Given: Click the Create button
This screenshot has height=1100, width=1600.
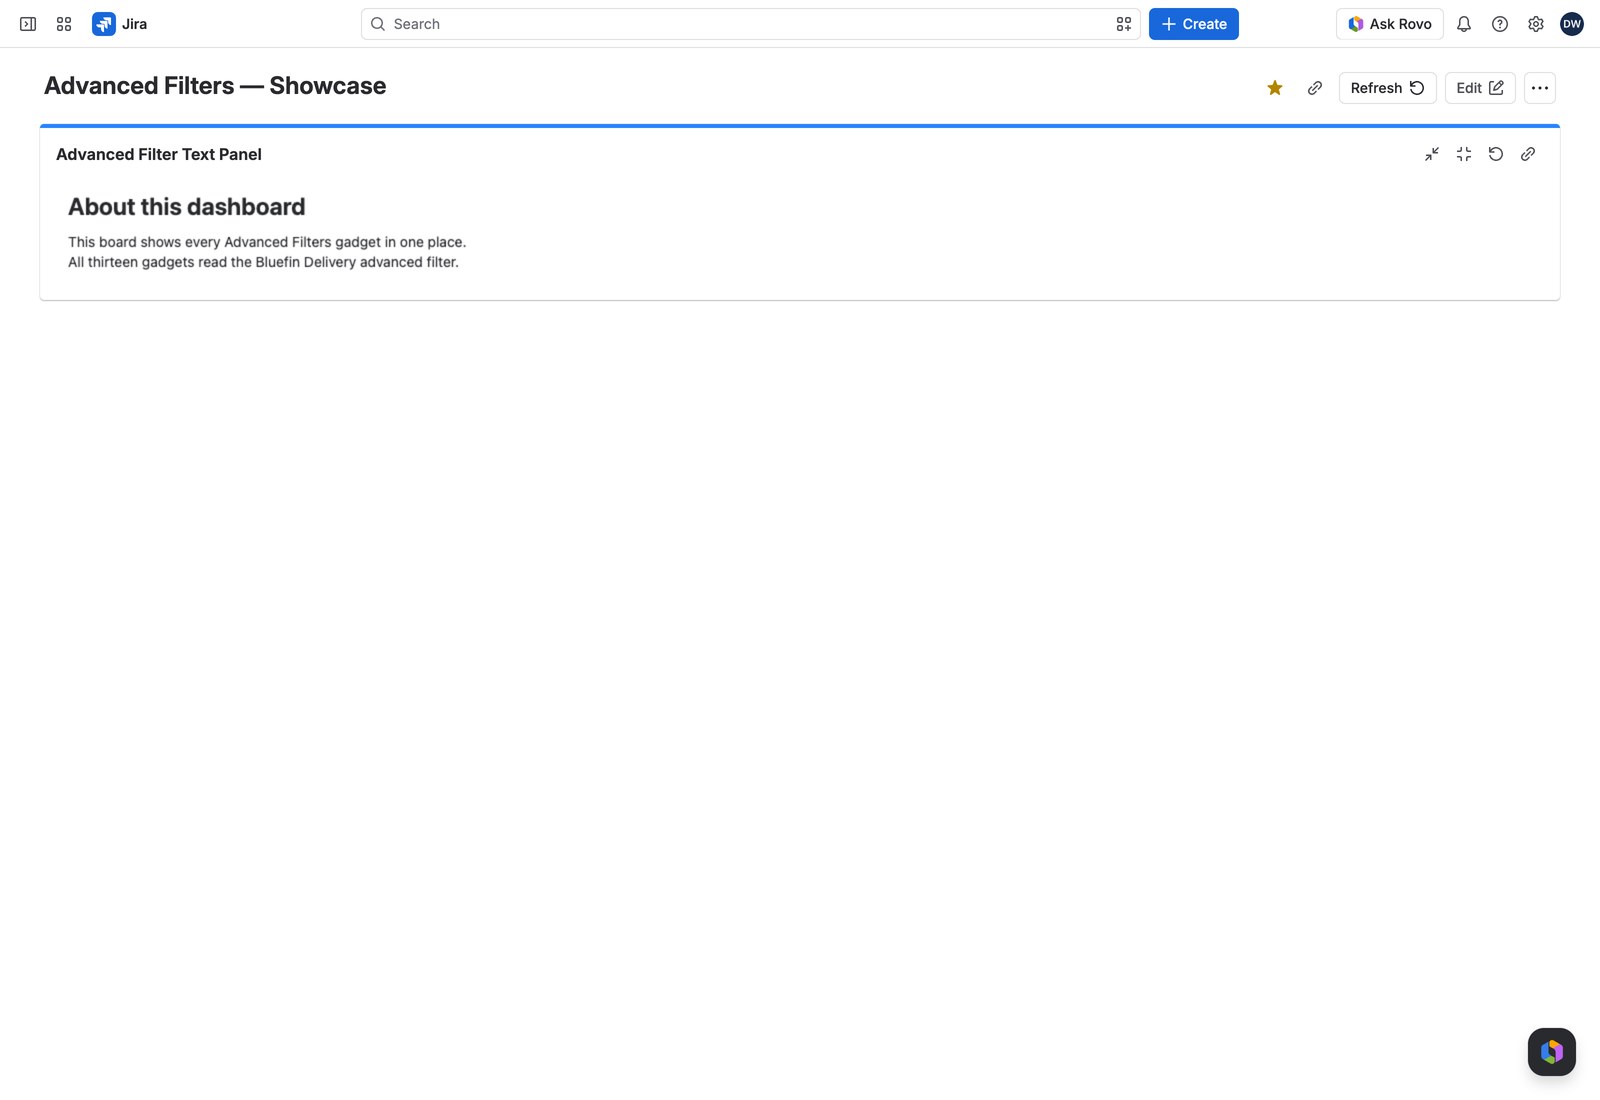Looking at the screenshot, I should point(1194,24).
